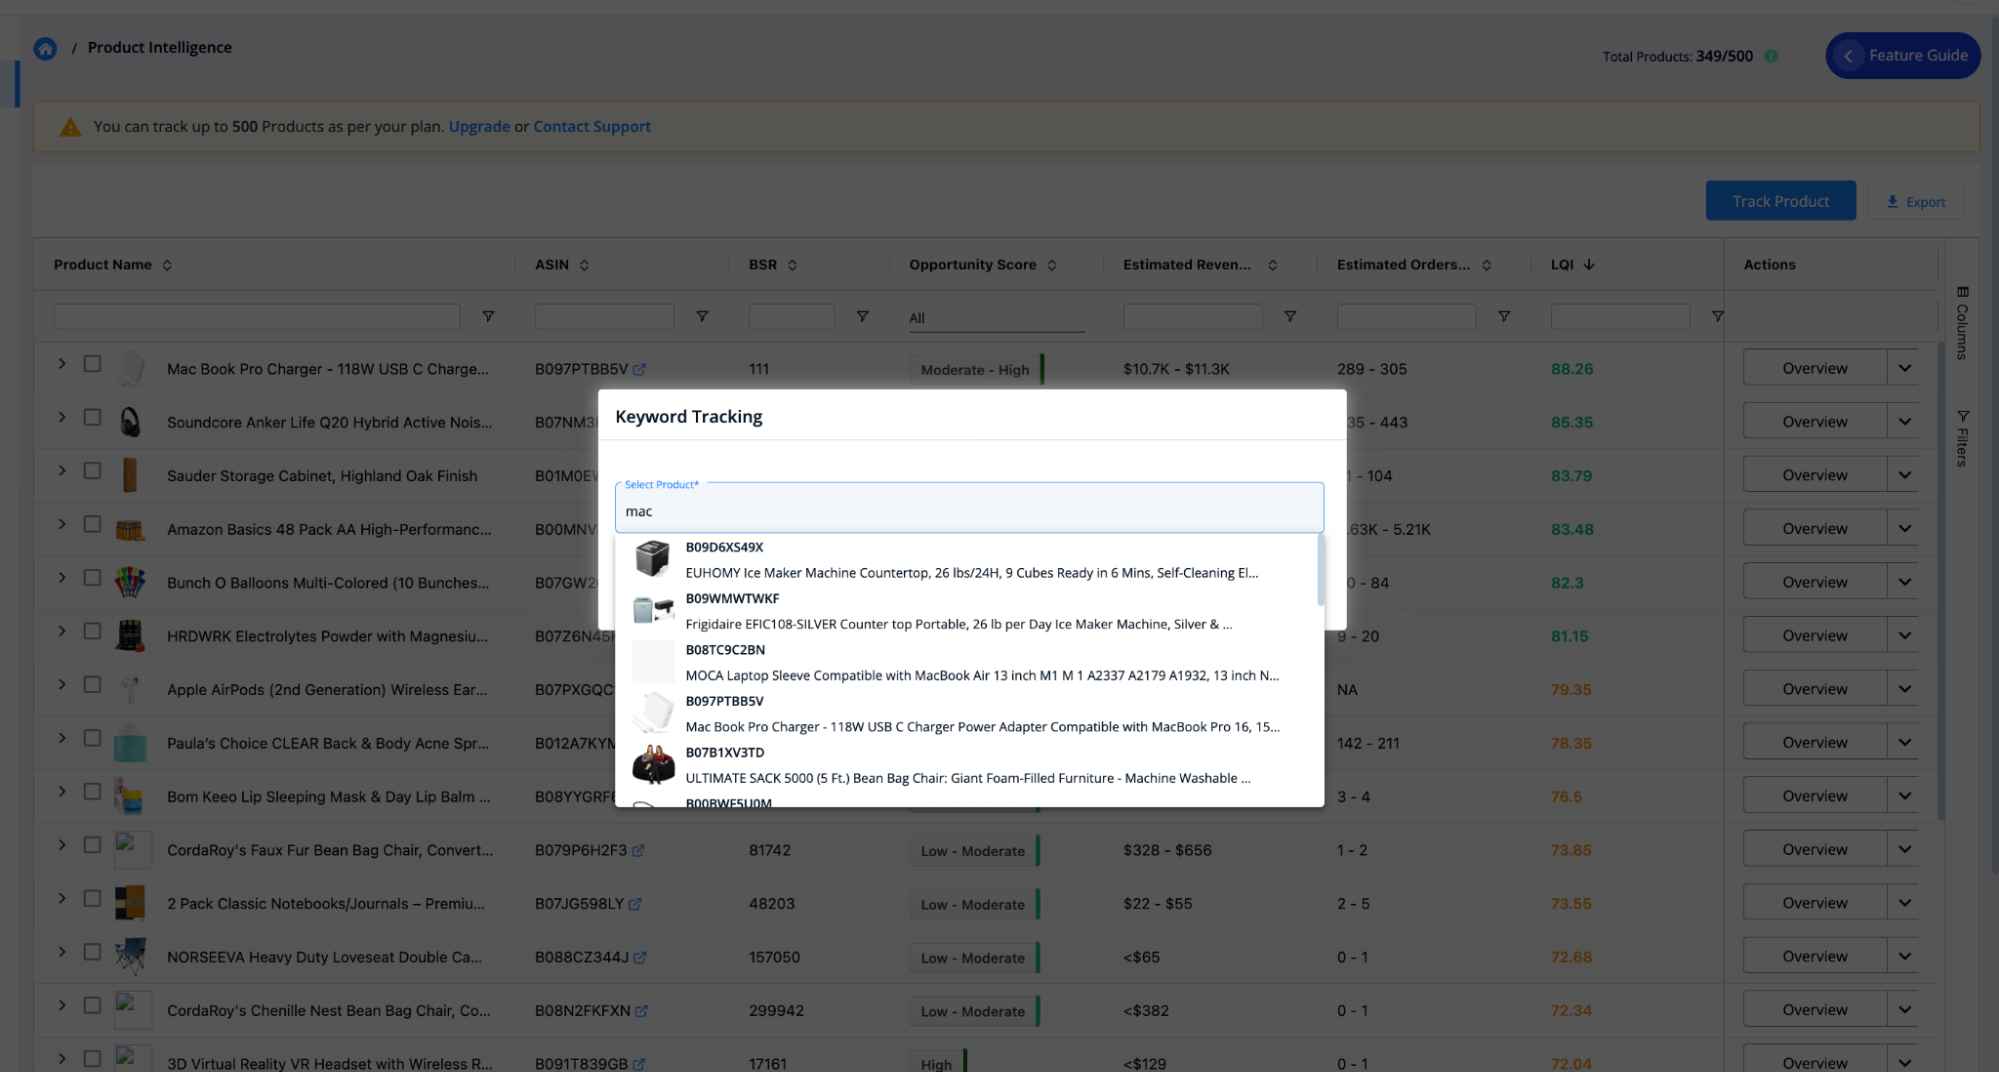Sort by Opportunity Score column

[1052, 265]
